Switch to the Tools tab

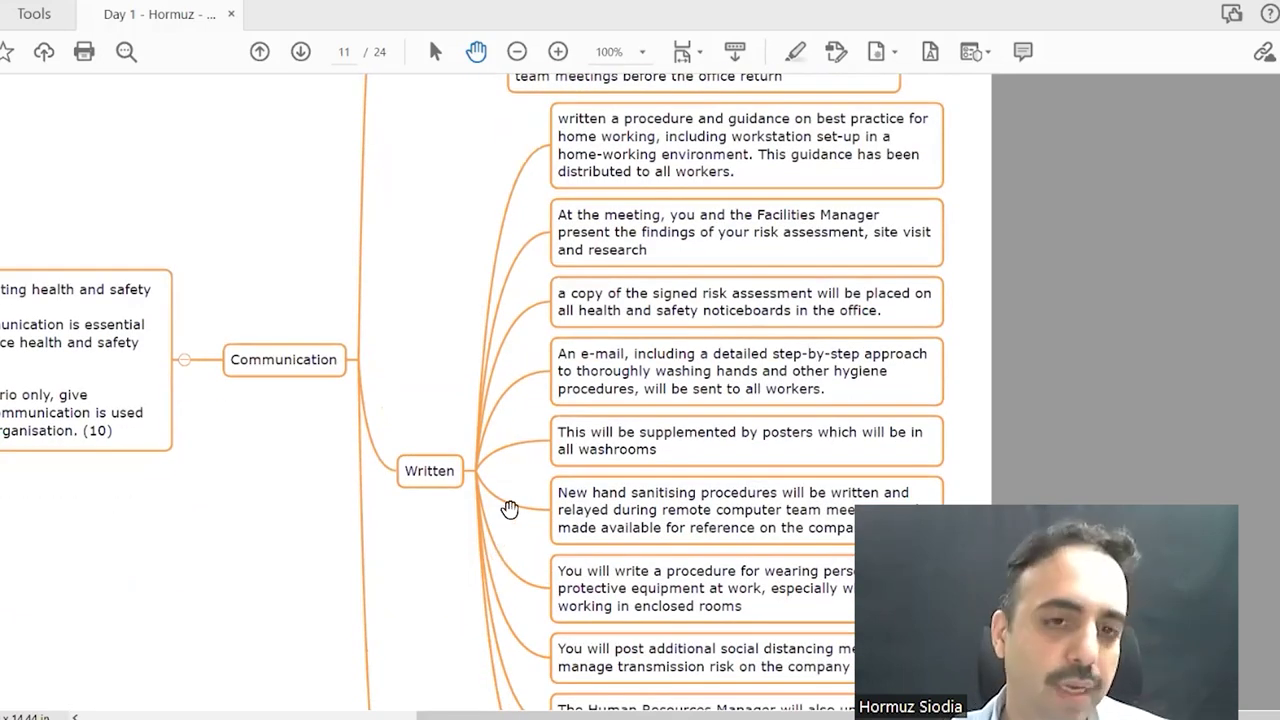34,14
